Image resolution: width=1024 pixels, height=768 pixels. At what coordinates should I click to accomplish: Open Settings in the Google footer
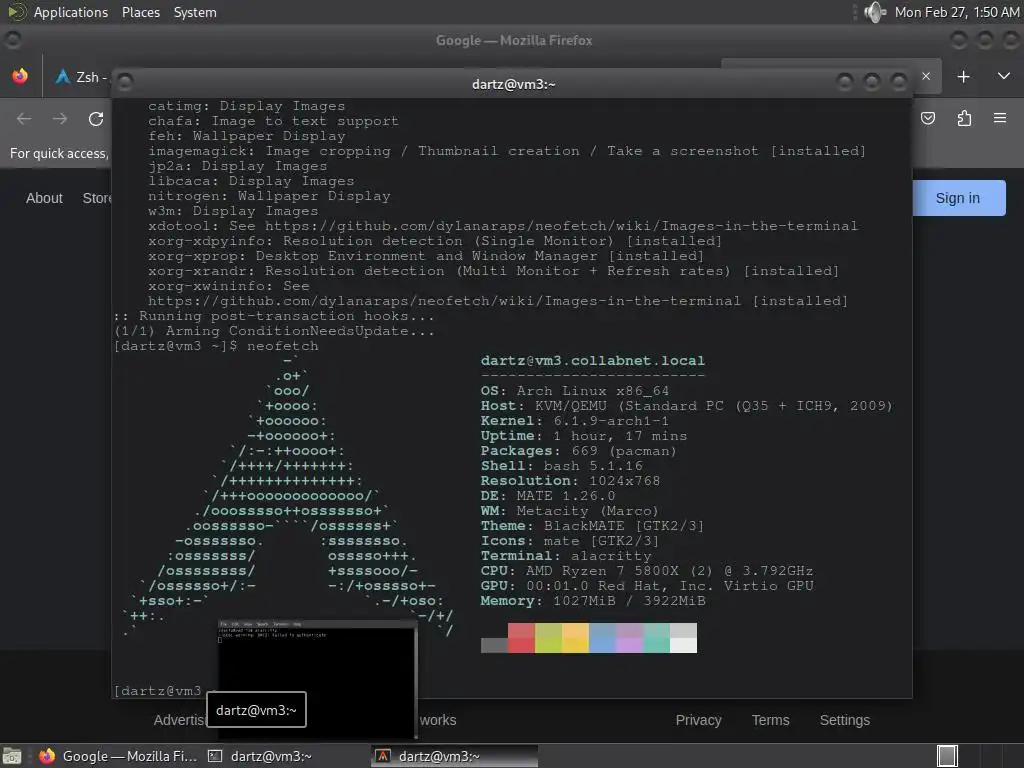(844, 720)
